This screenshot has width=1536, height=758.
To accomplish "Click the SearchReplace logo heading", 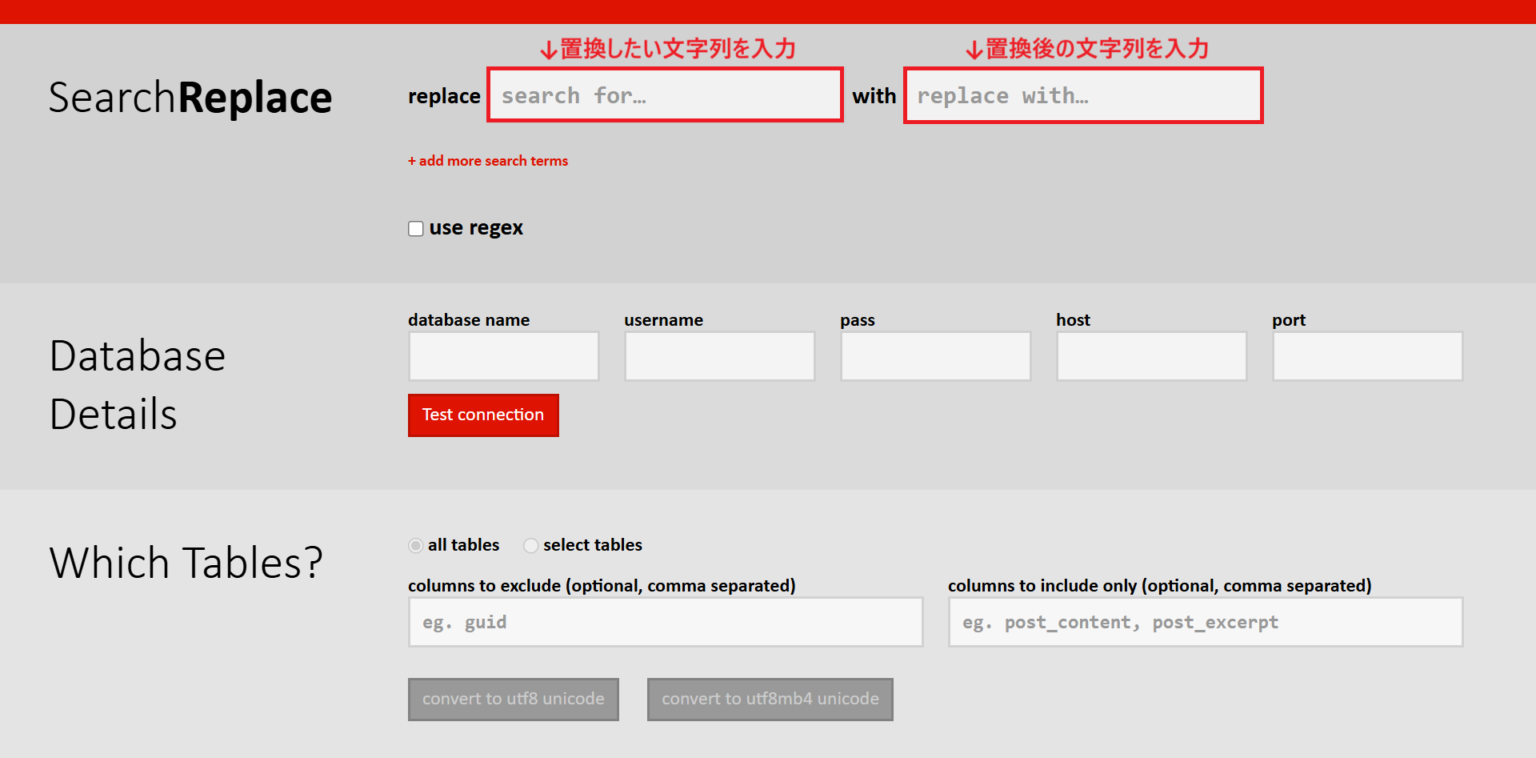I will 190,97.
